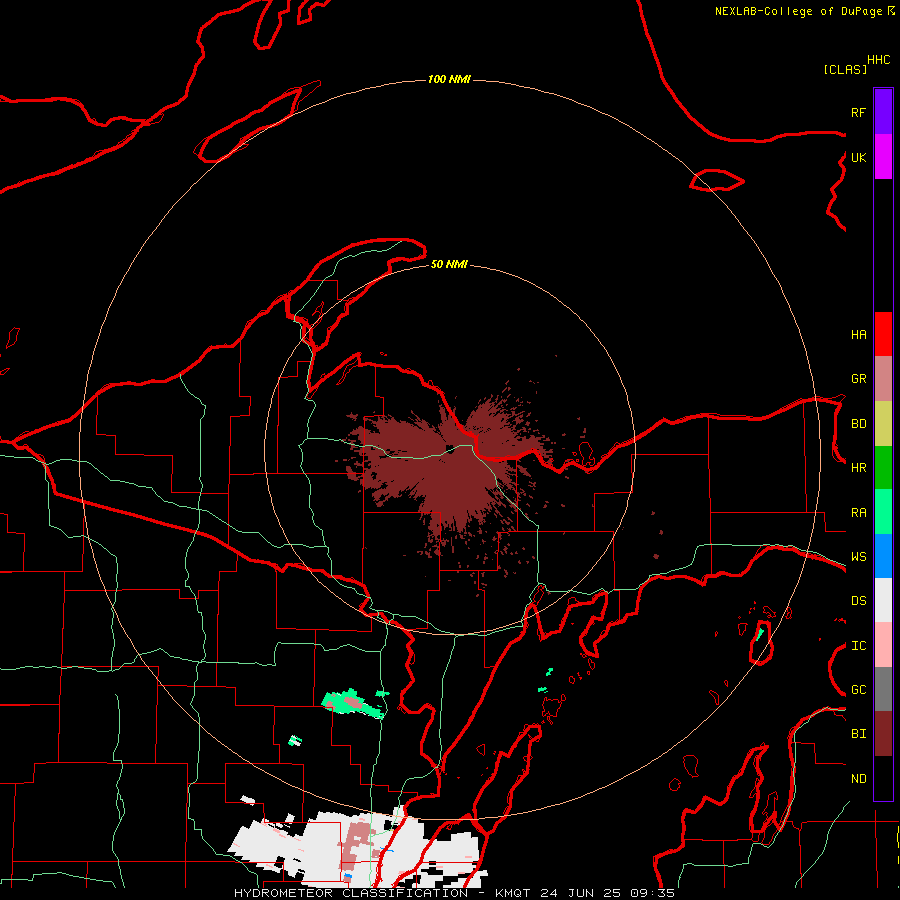
Task: Click the 'WS' legend label
Action: (x=858, y=557)
